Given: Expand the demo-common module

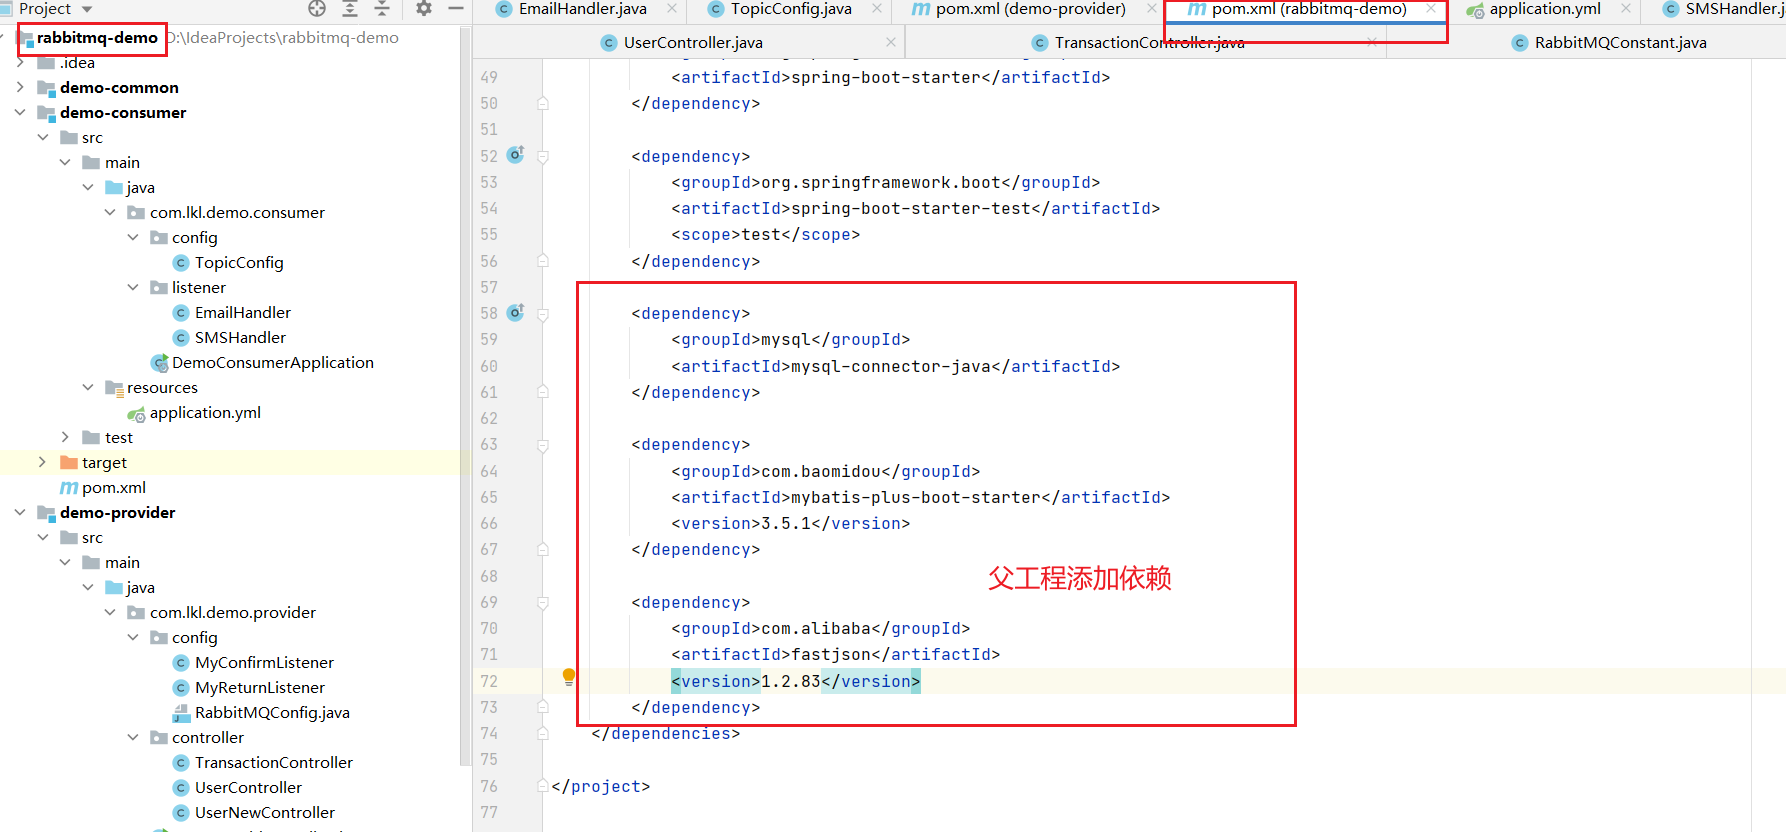Looking at the screenshot, I should click(20, 87).
